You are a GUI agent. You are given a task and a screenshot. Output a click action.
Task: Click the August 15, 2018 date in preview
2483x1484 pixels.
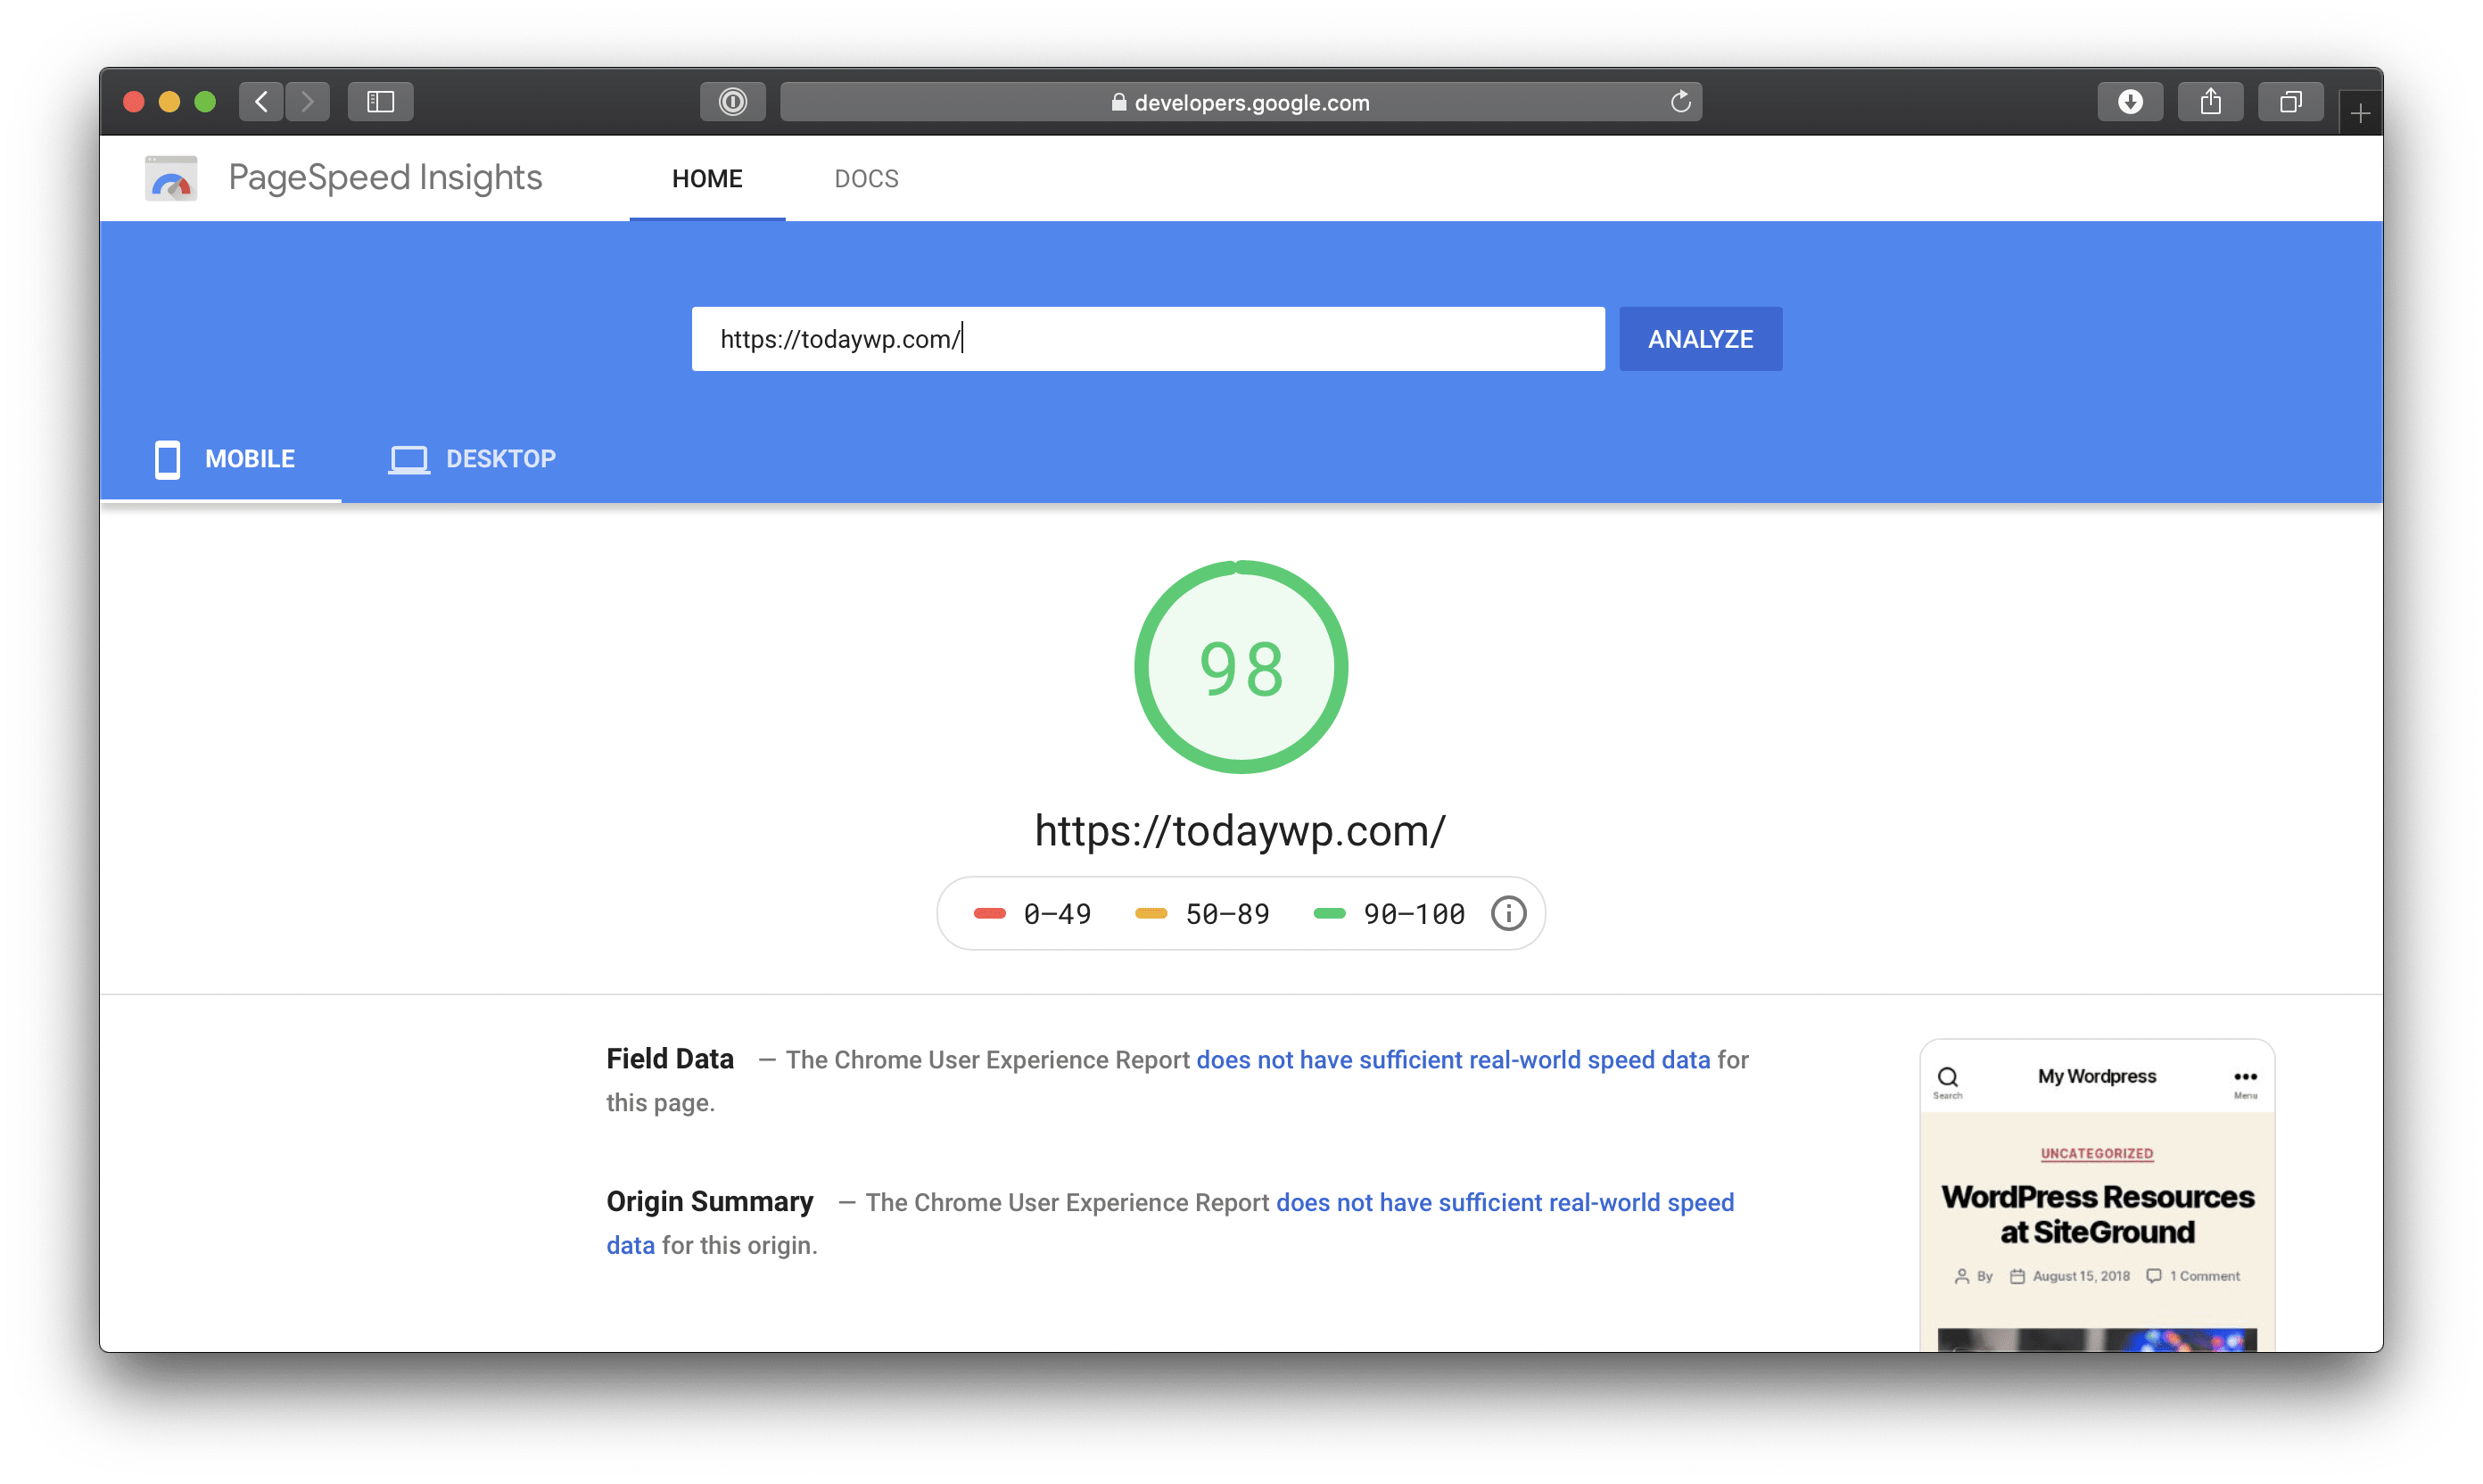(x=2080, y=1276)
